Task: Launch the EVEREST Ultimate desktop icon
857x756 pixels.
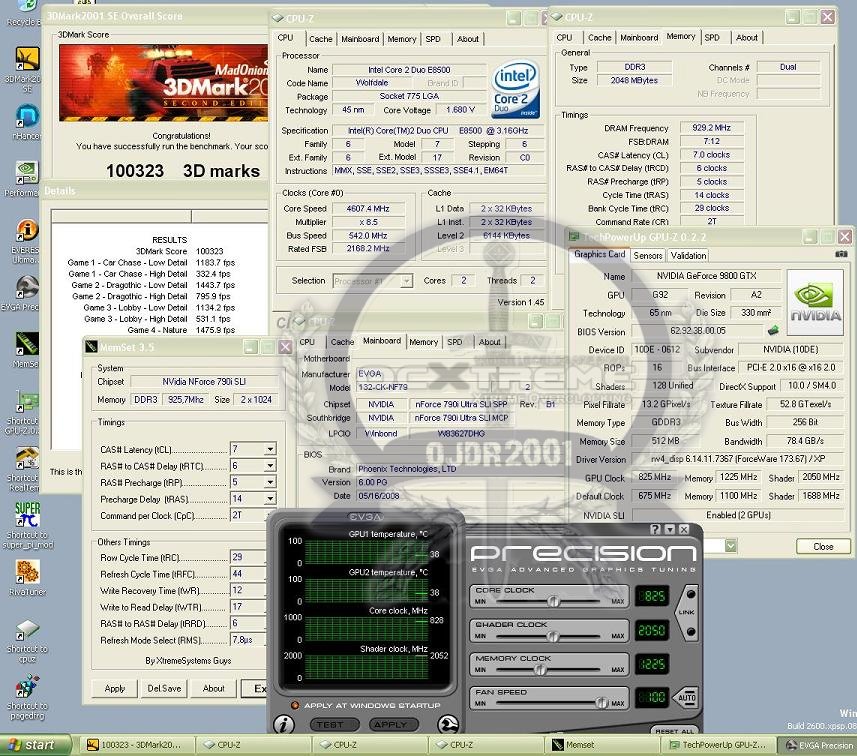Action: pyautogui.click(x=27, y=230)
